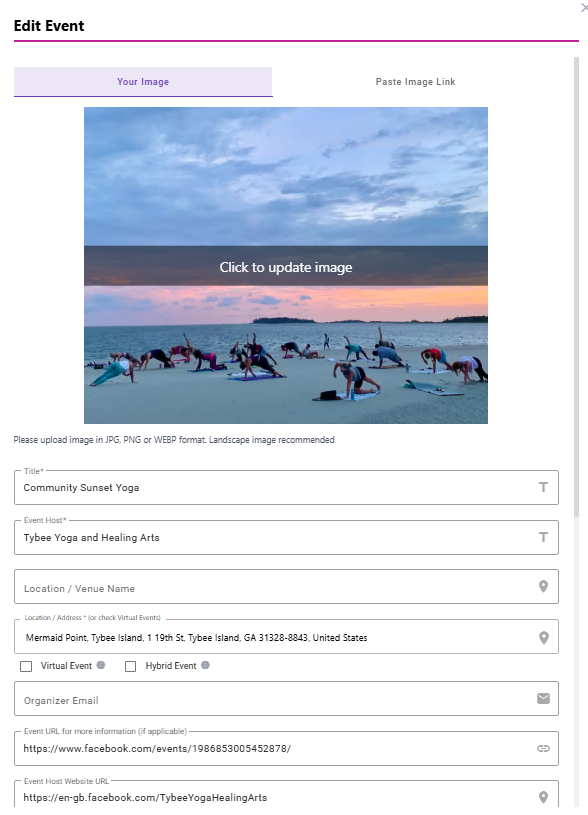Click info icon beside Virtual Event
Image resolution: width=588 pixels, height=815 pixels.
(101, 665)
